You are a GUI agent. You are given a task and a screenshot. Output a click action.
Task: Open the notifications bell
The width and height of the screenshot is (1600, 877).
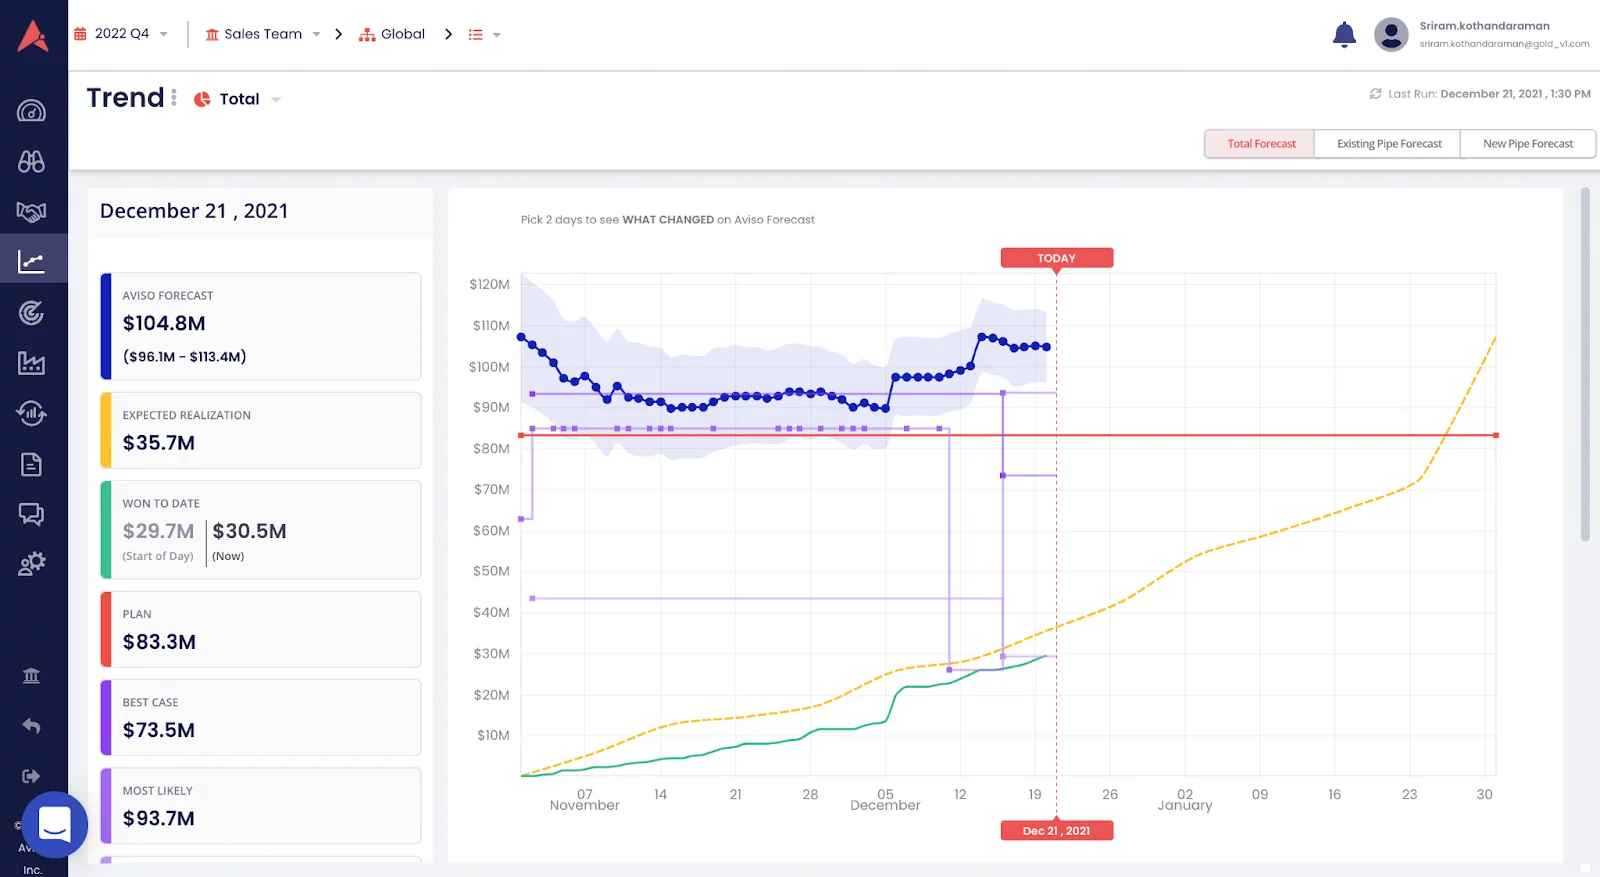coord(1344,35)
